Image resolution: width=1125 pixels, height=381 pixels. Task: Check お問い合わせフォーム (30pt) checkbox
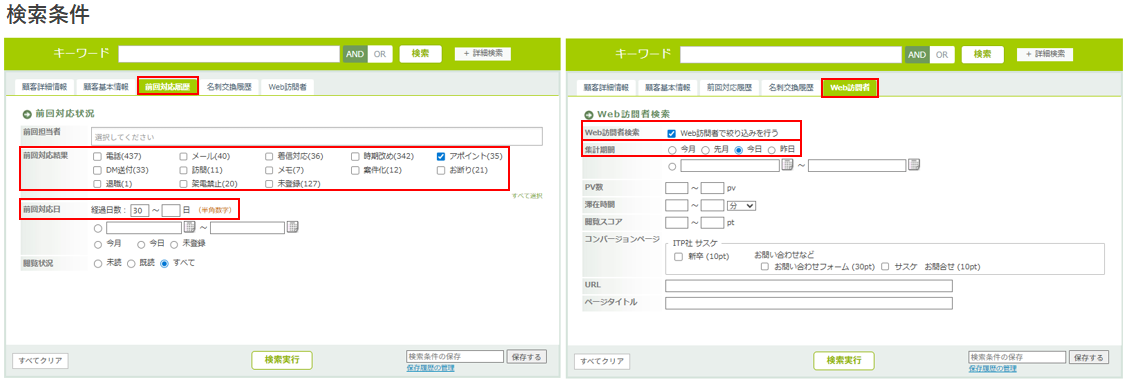point(765,267)
